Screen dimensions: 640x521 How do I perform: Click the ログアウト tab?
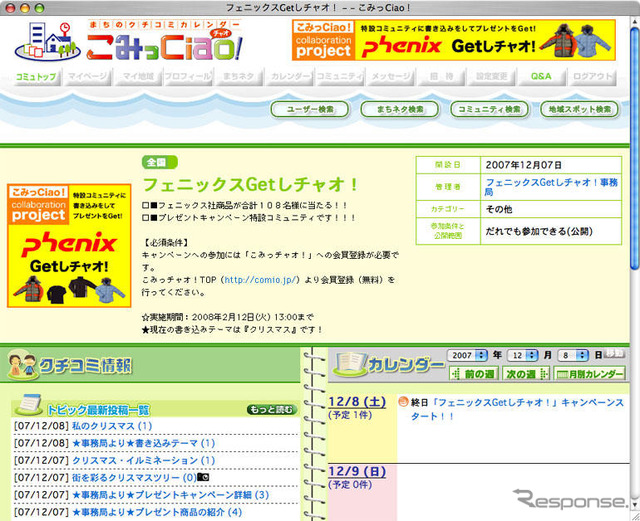click(x=593, y=76)
